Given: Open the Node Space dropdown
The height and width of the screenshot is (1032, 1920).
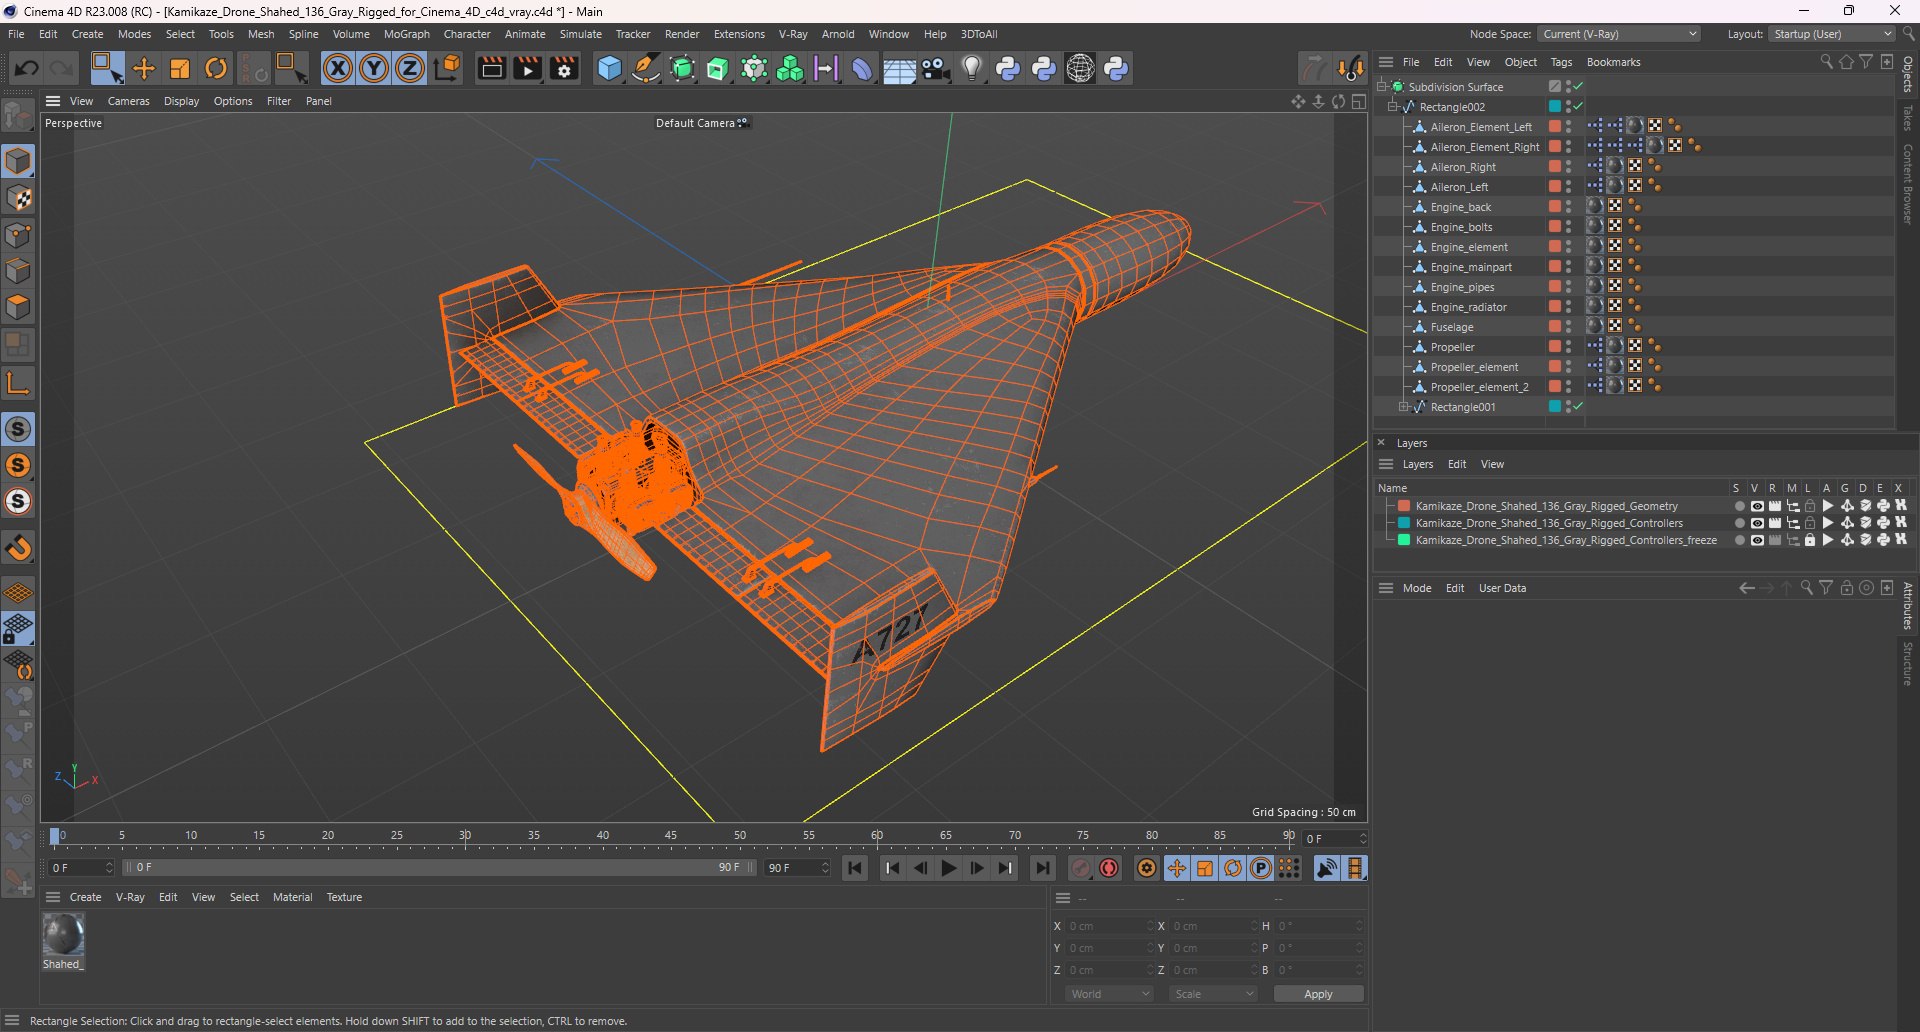Looking at the screenshot, I should (x=1619, y=34).
